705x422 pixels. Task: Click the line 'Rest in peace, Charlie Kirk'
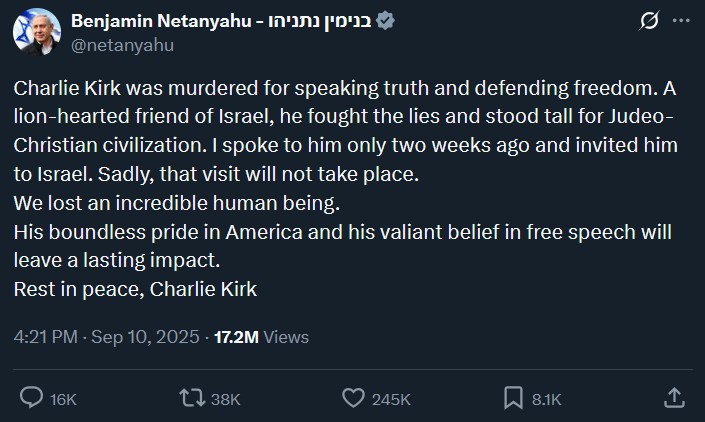138,289
